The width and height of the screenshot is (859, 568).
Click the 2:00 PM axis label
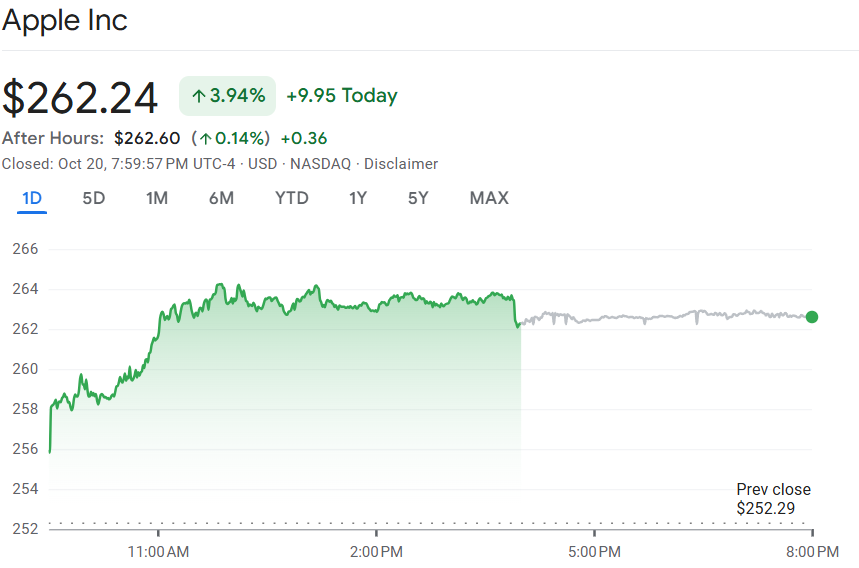click(x=377, y=551)
